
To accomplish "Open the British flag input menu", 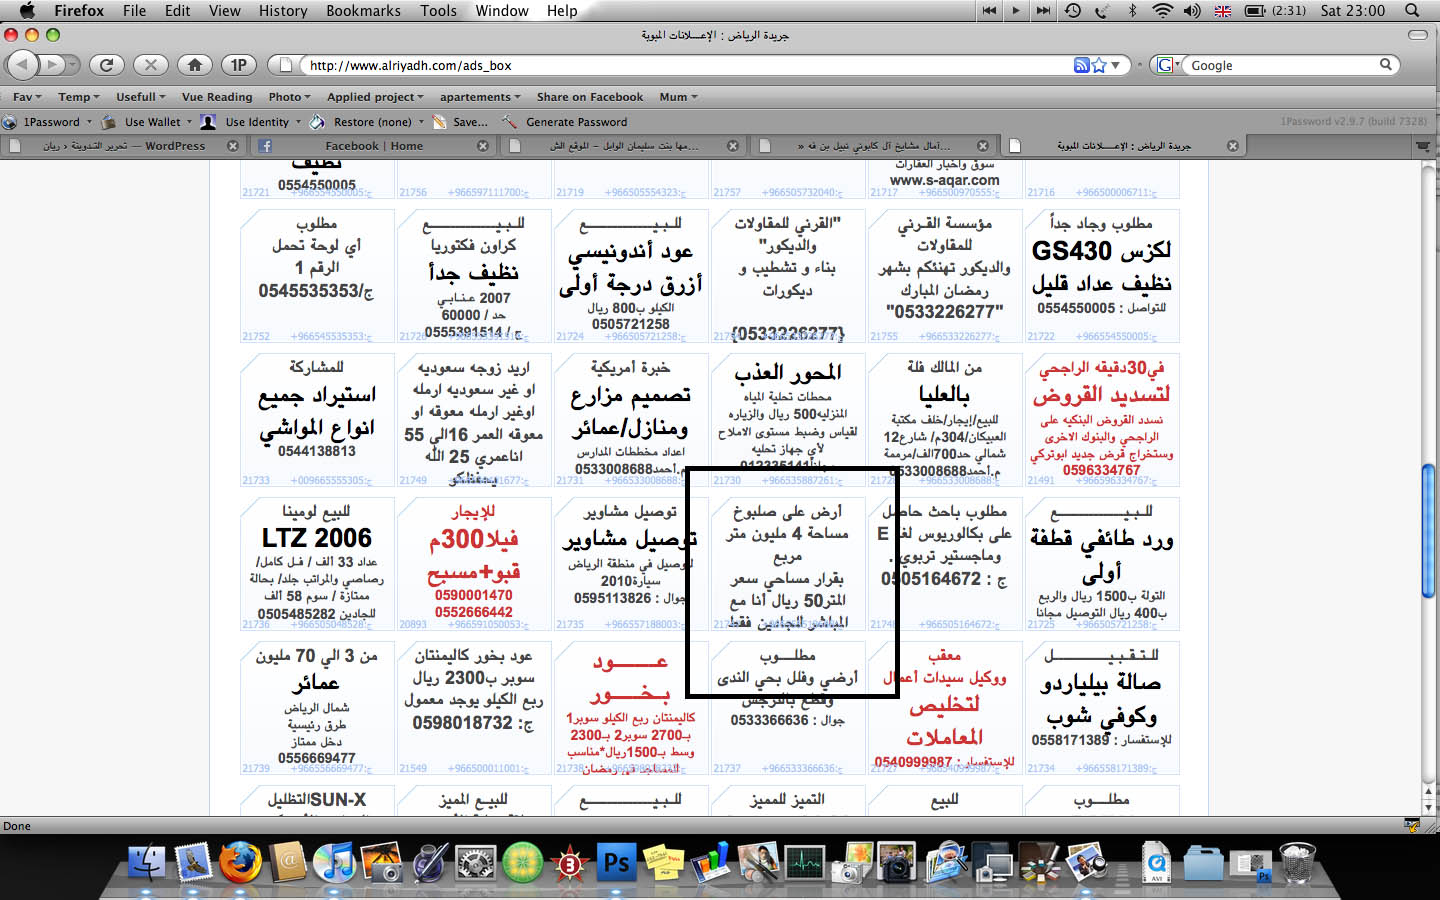I will tap(1223, 11).
